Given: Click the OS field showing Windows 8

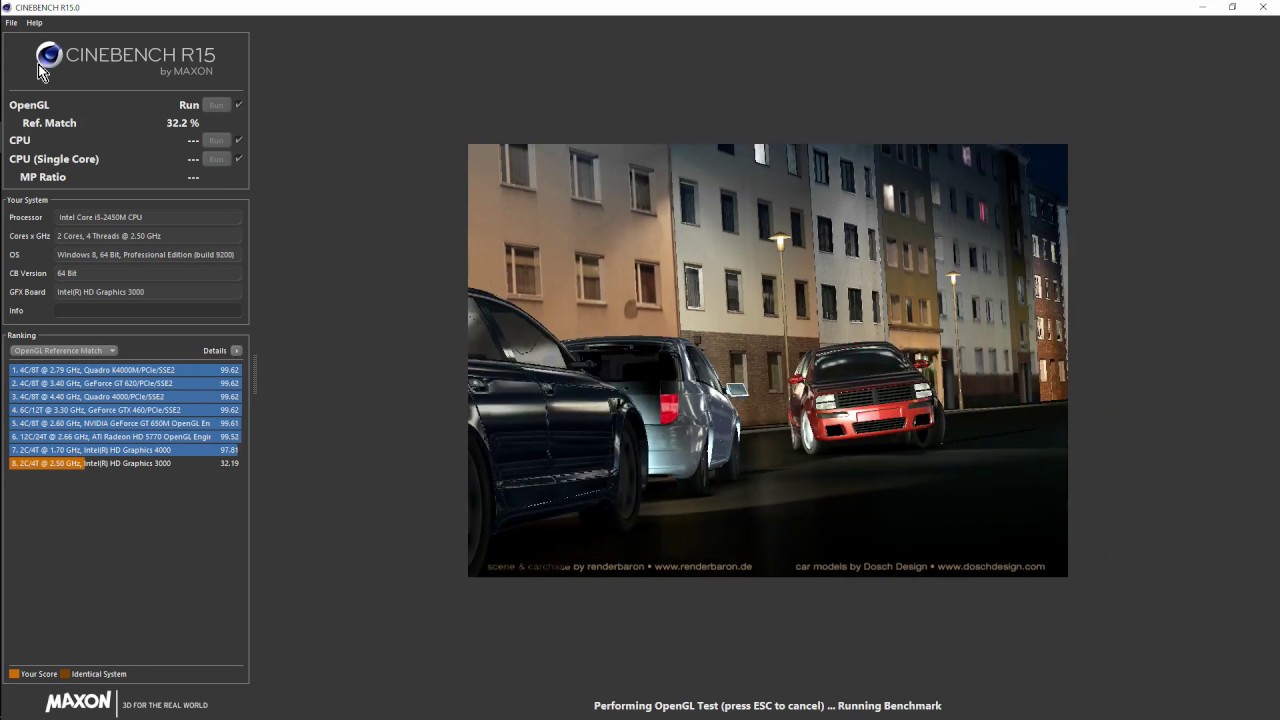Looking at the screenshot, I should tap(148, 255).
